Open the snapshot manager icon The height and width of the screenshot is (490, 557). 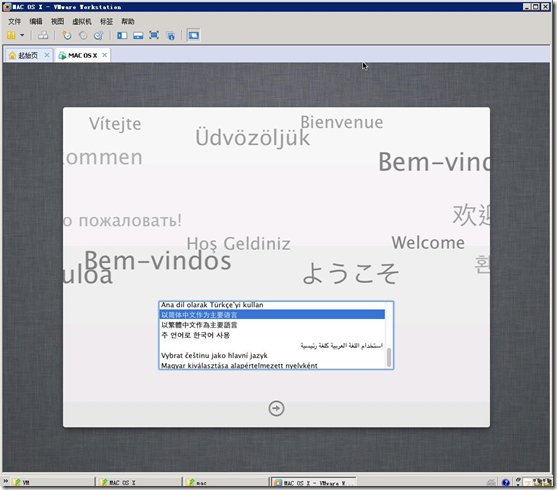click(98, 35)
